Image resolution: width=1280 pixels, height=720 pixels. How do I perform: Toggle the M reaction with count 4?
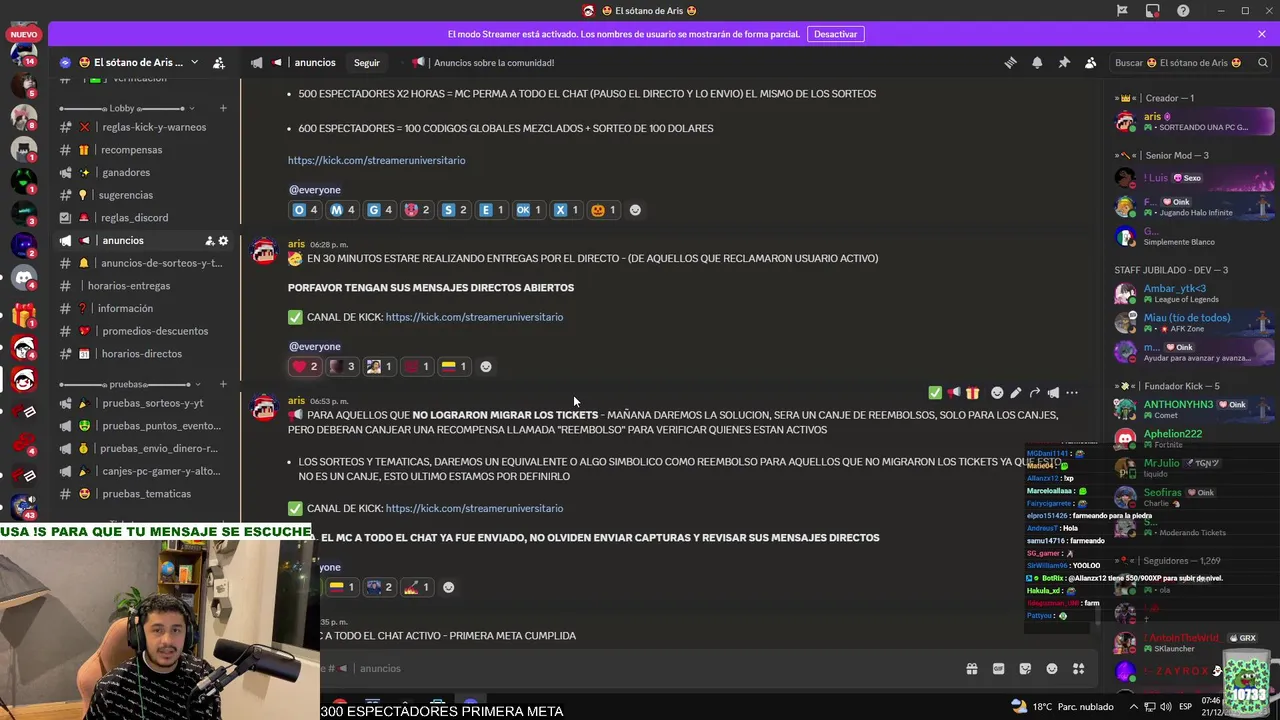[343, 210]
